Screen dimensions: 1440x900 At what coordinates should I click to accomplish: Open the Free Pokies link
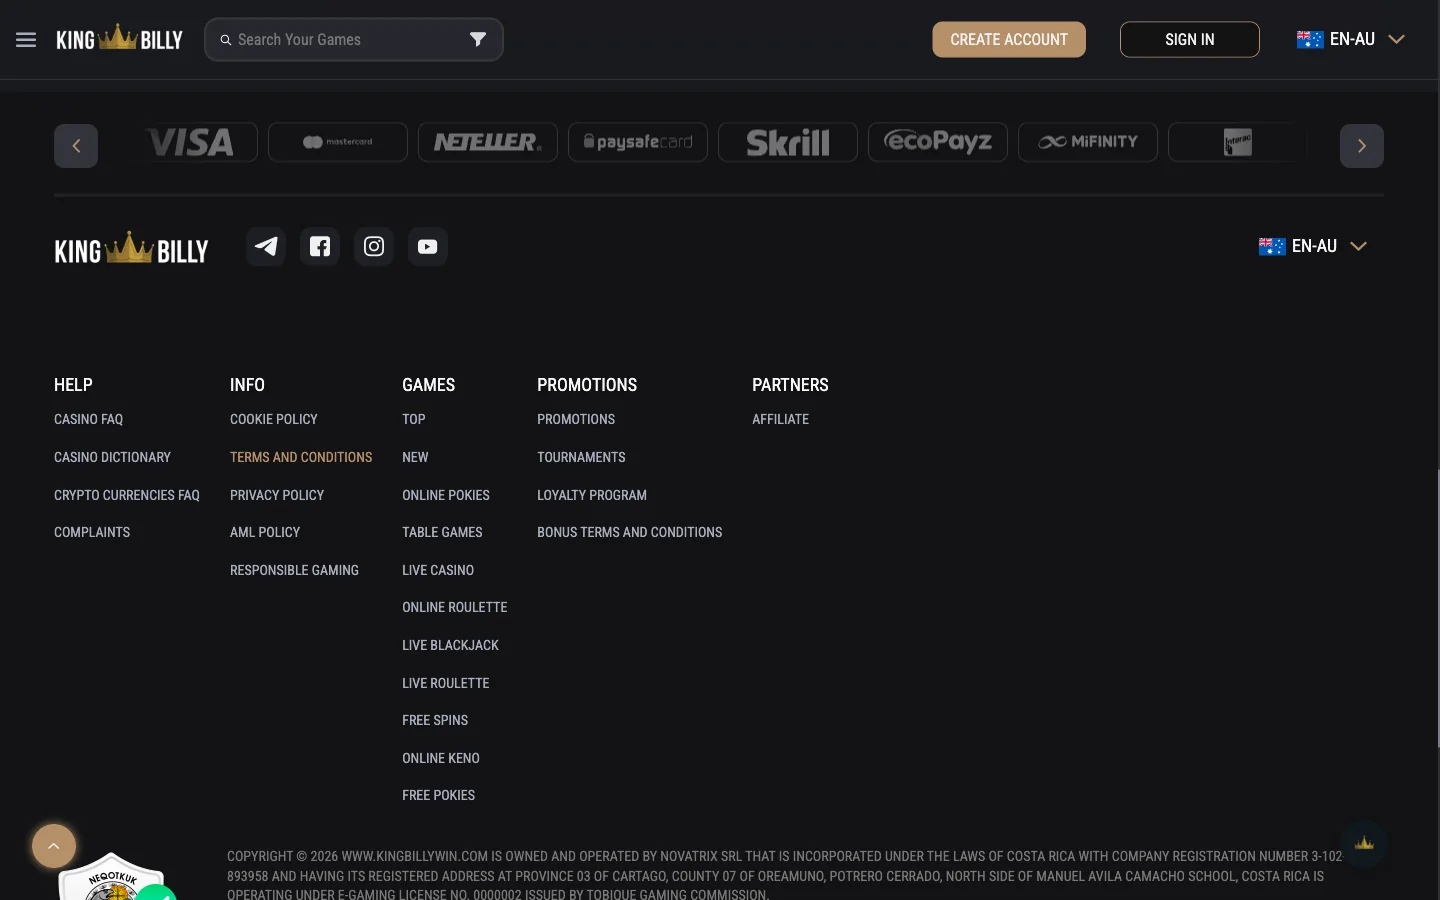[439, 795]
